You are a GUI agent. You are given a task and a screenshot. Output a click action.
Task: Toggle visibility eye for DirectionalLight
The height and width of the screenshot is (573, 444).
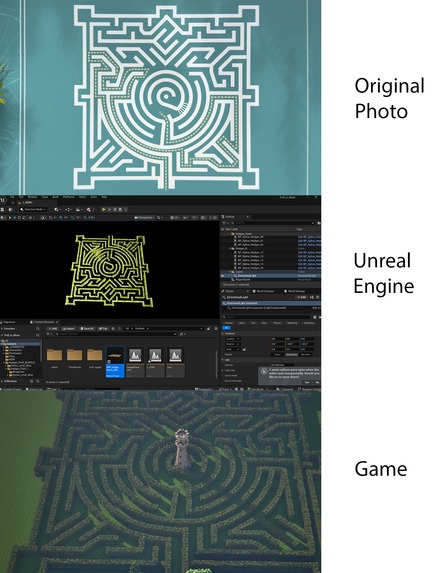(x=223, y=276)
